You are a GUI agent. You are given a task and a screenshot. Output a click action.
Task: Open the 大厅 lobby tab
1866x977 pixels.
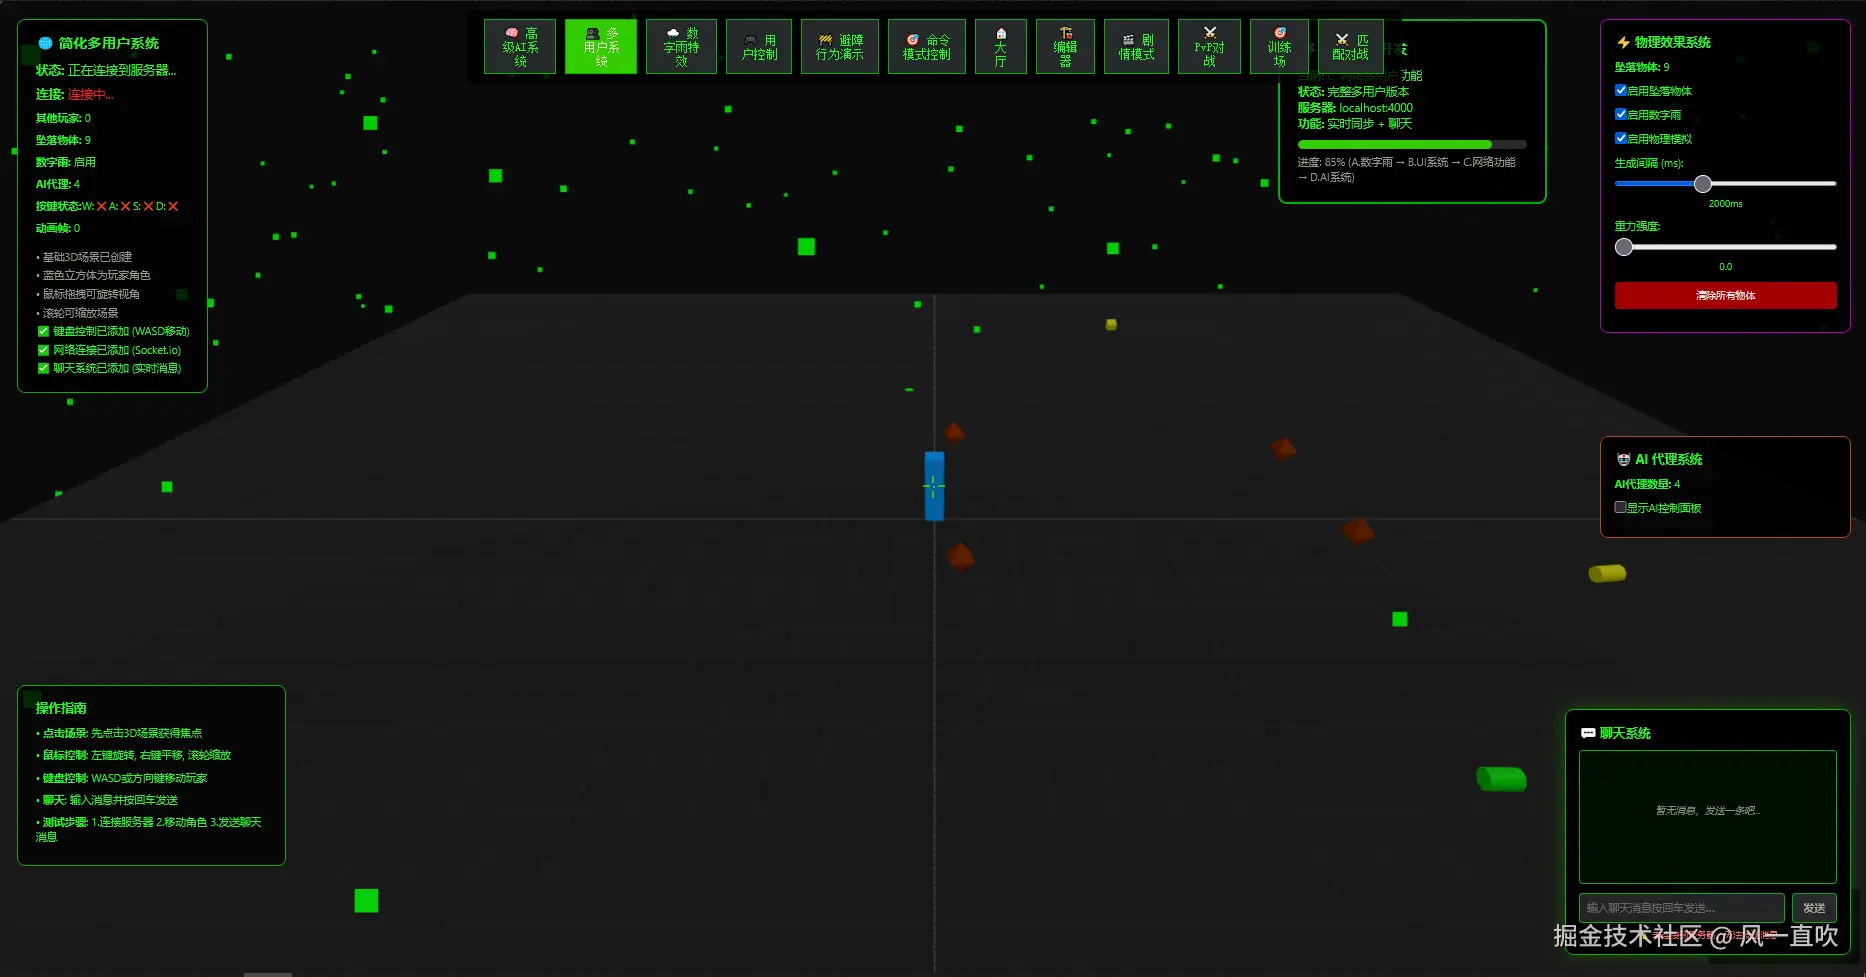(1001, 47)
